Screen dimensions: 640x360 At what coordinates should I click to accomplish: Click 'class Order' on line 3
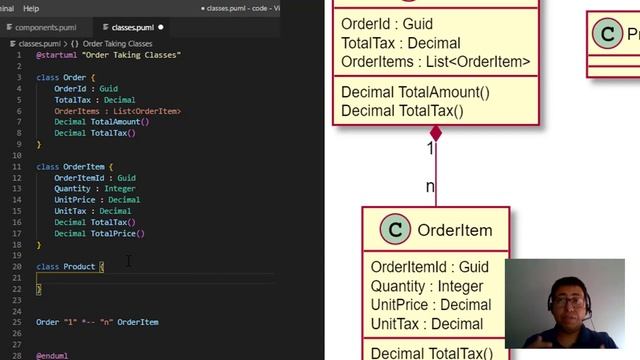61,78
